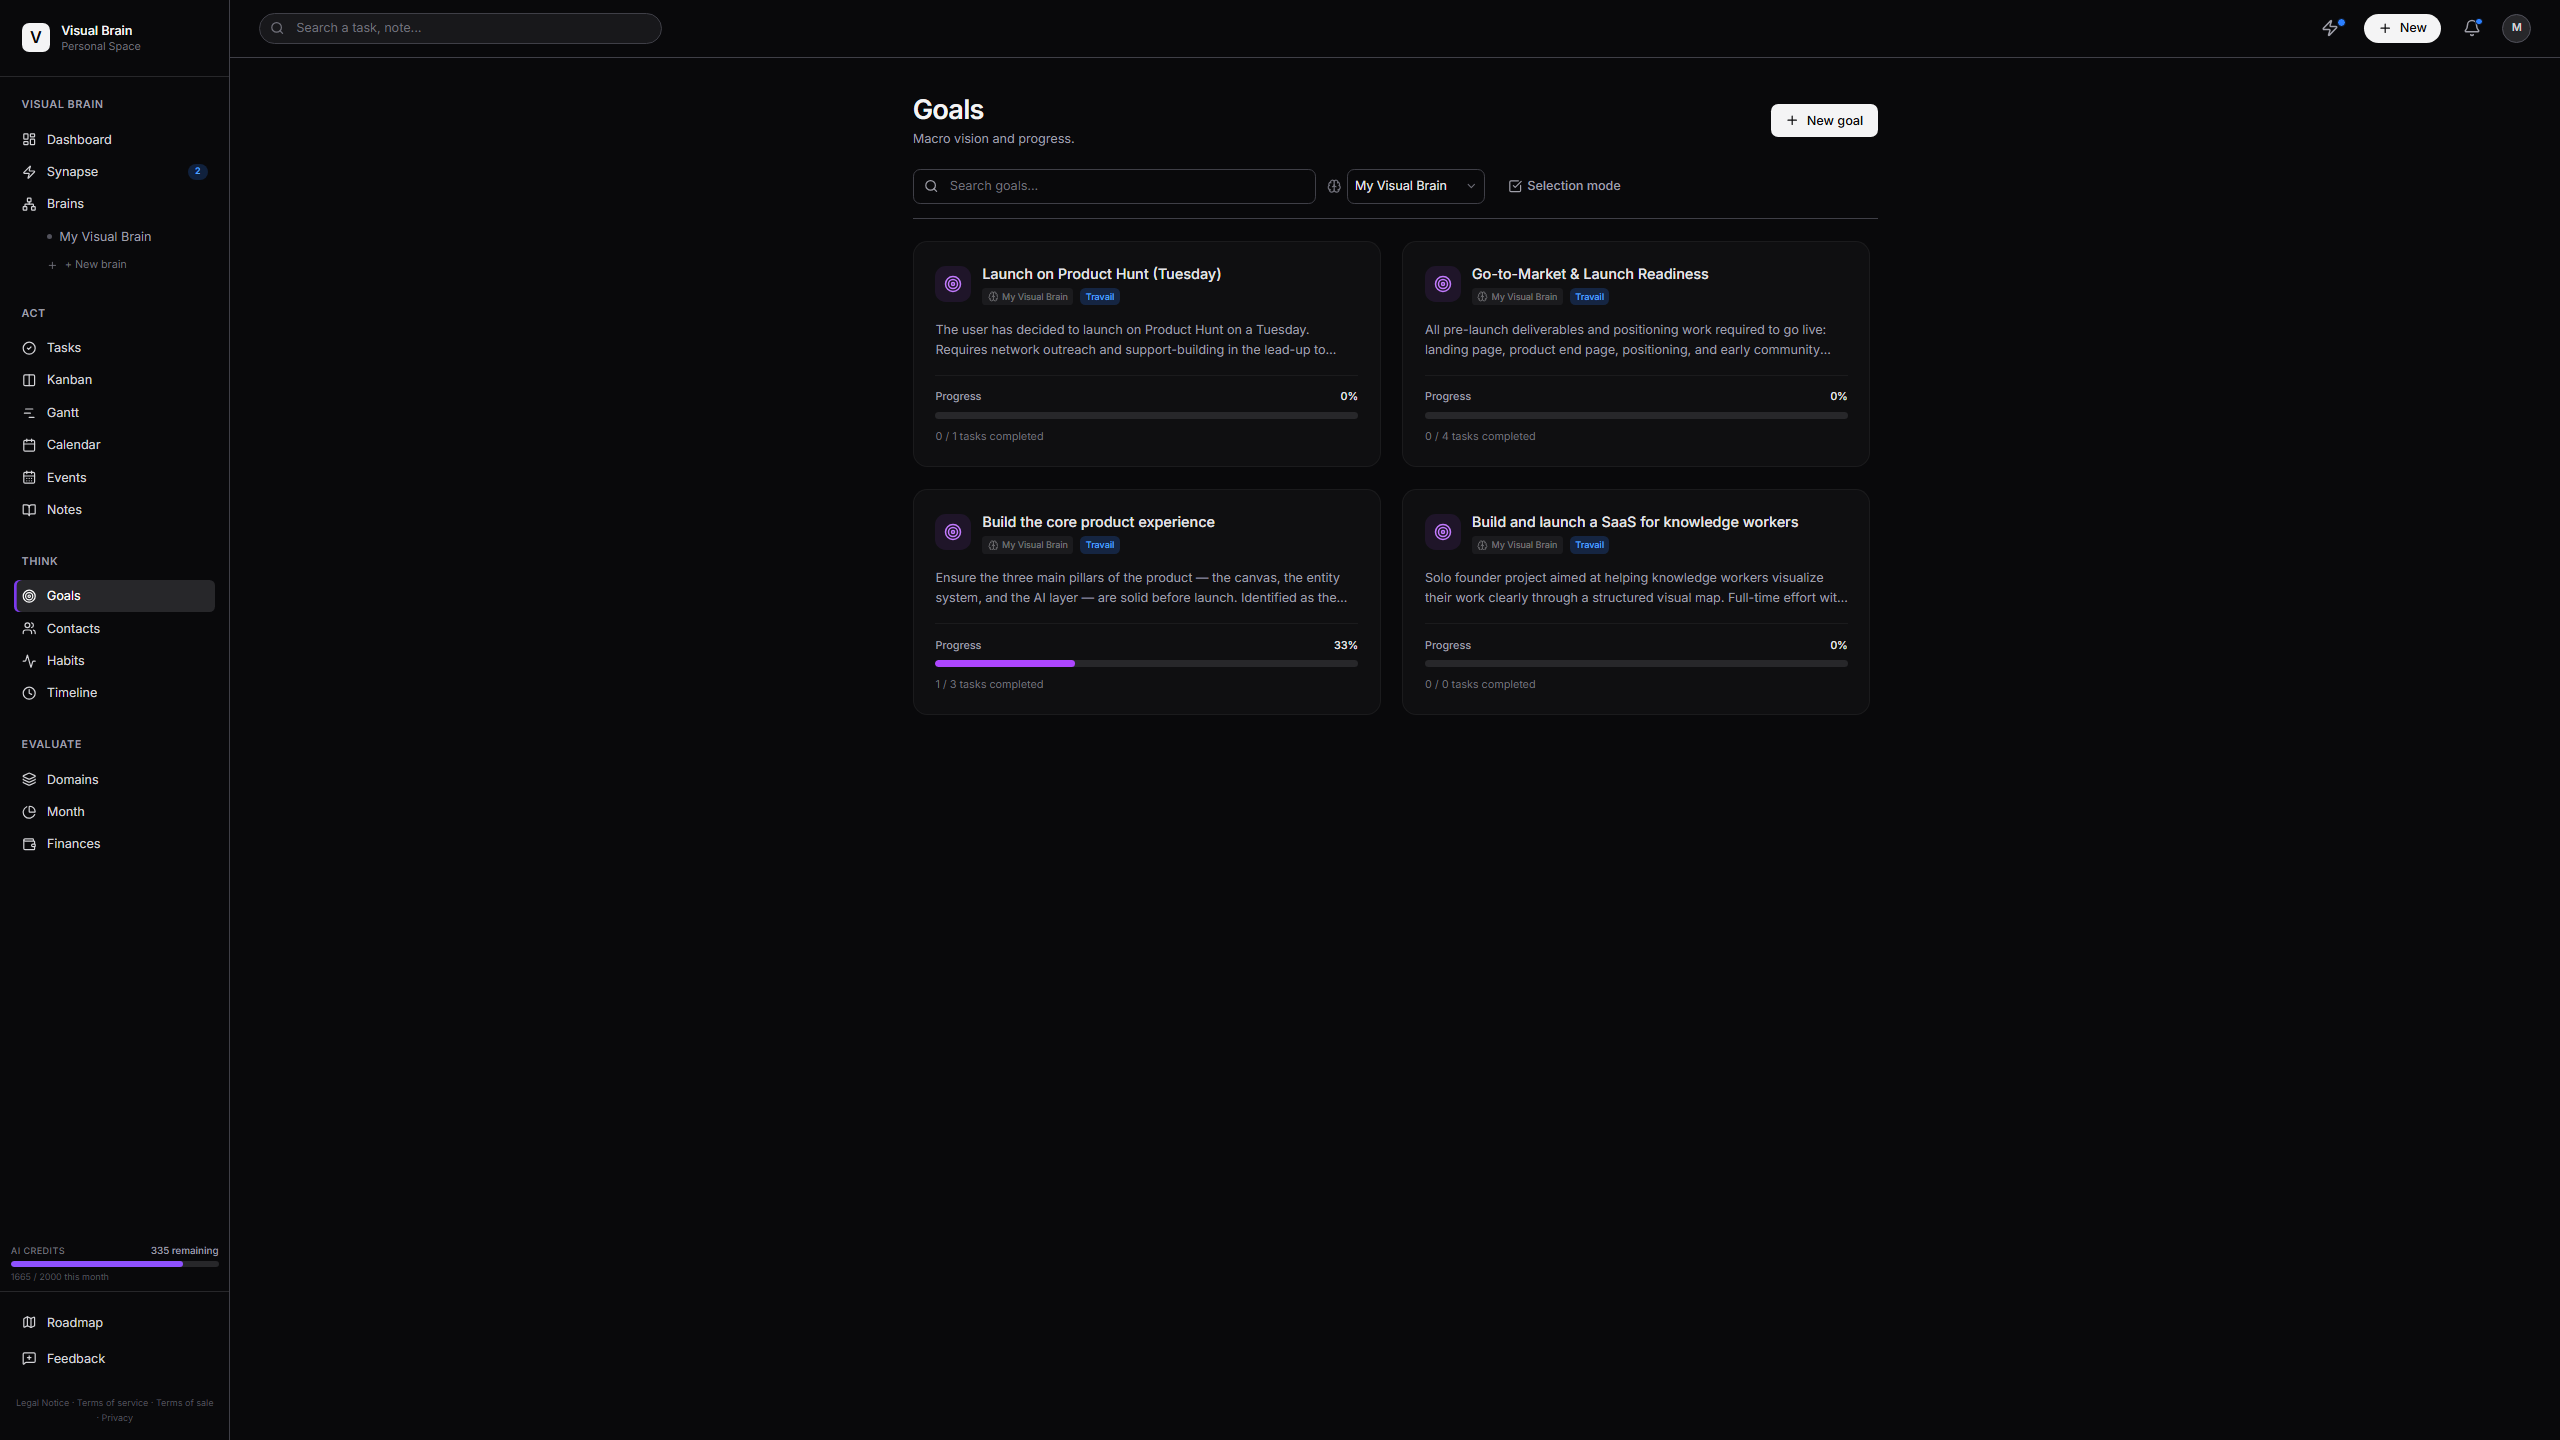Image resolution: width=2560 pixels, height=1440 pixels.
Task: Open the notifications bell
Action: 2471,28
